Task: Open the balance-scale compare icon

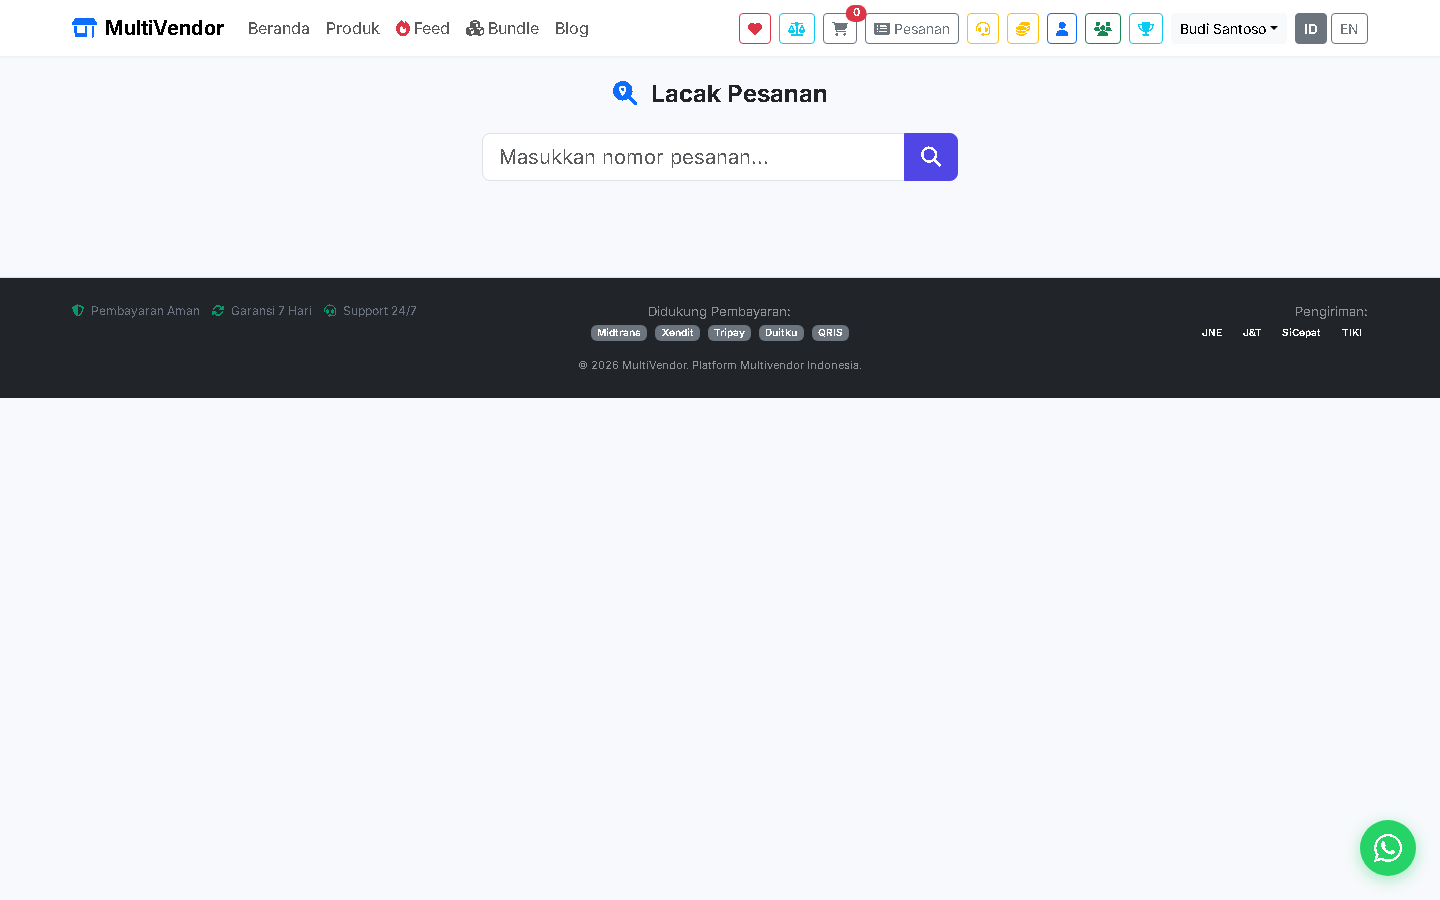Action: pyautogui.click(x=797, y=29)
